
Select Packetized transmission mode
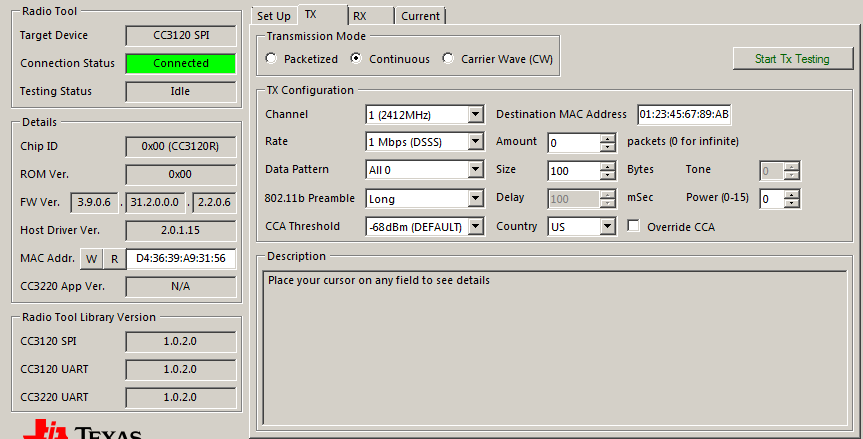302,59
